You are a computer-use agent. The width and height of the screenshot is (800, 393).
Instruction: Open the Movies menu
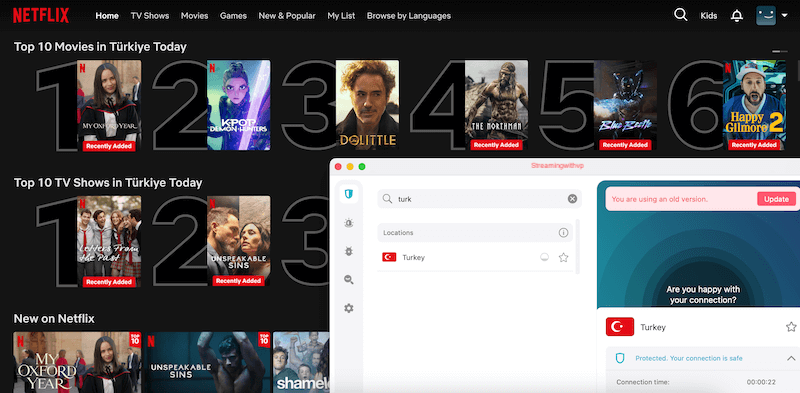pos(194,16)
